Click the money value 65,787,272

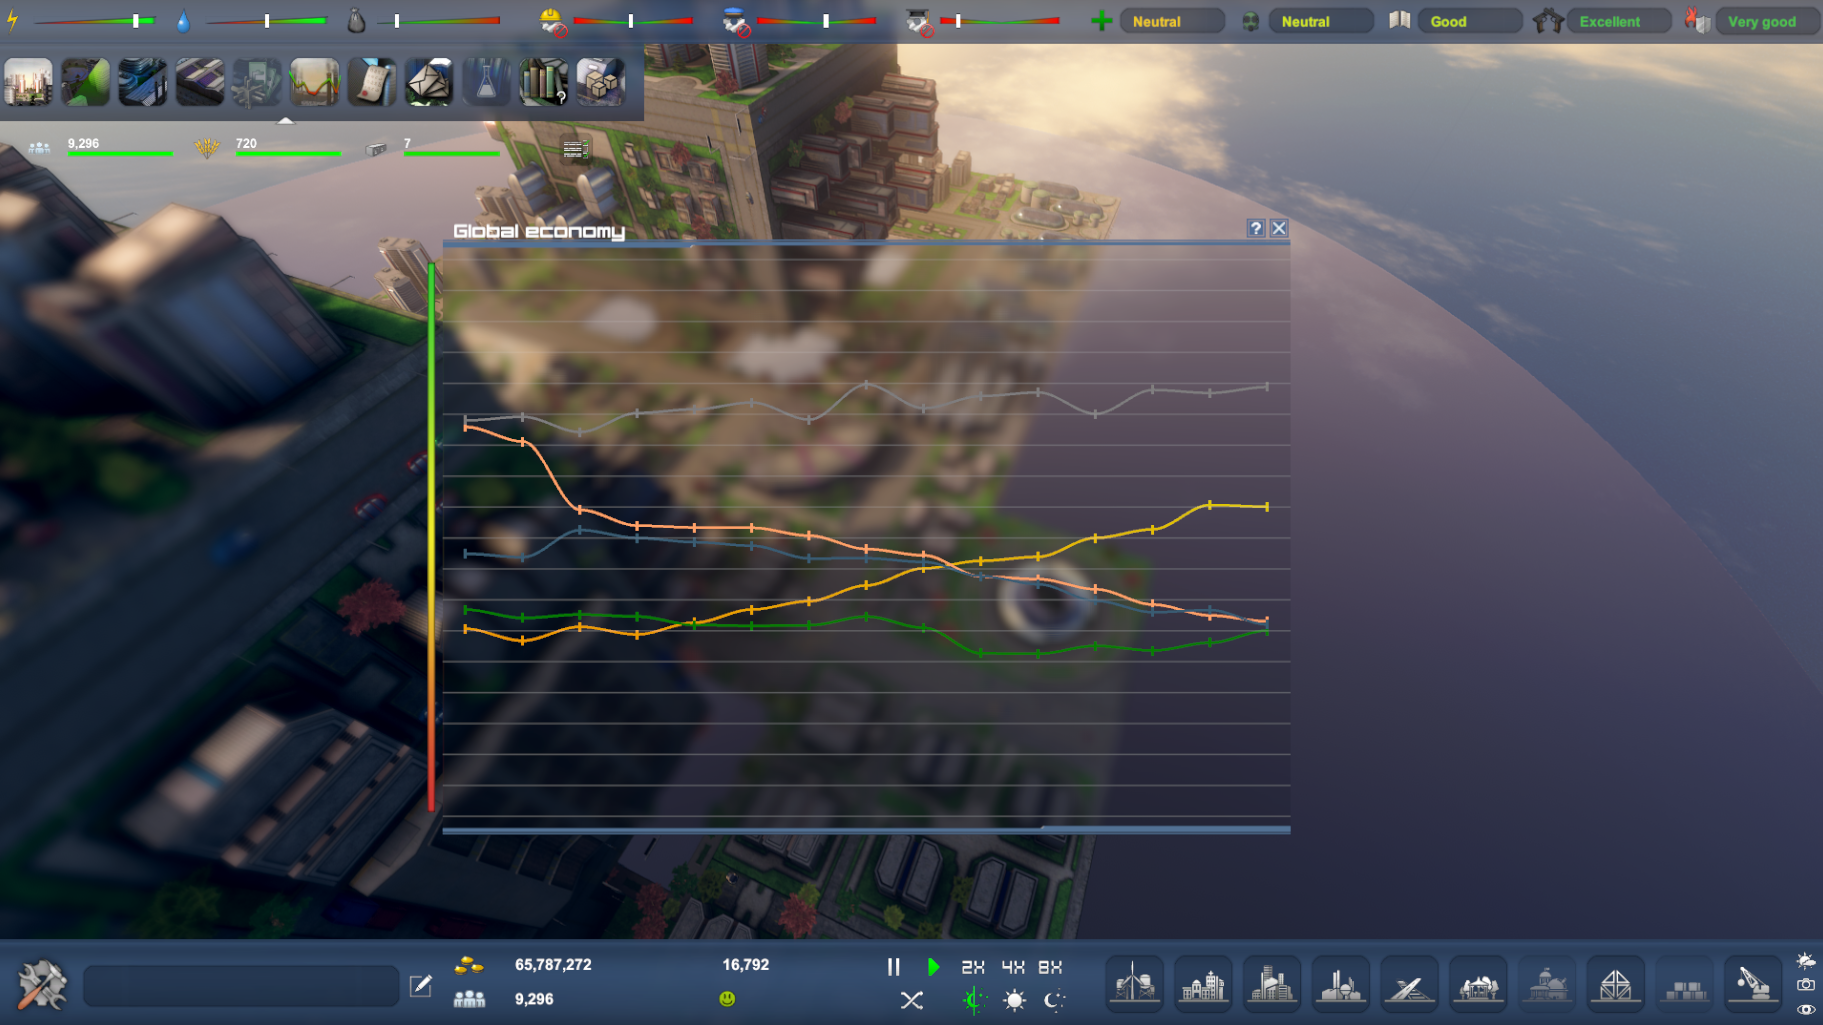(x=553, y=965)
